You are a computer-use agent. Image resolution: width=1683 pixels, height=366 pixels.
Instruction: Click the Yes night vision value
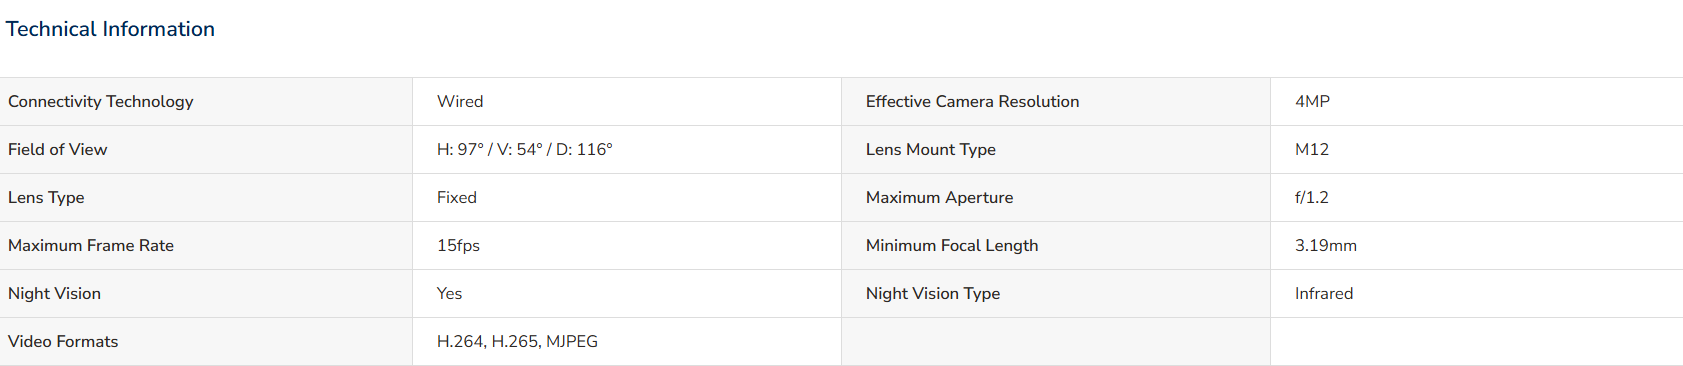(449, 294)
